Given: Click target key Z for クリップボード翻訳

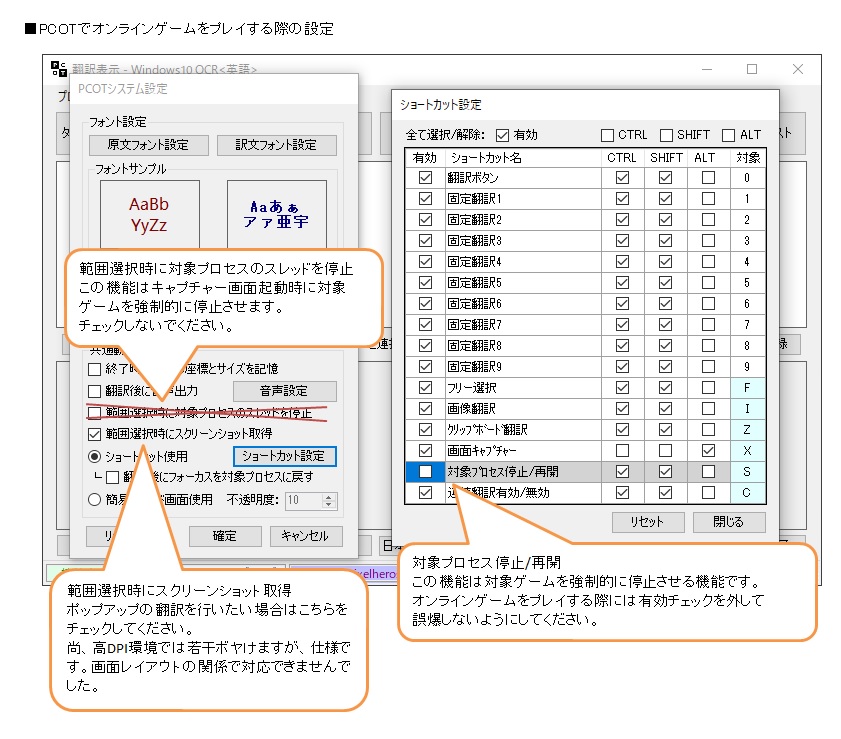Looking at the screenshot, I should pyautogui.click(x=748, y=430).
